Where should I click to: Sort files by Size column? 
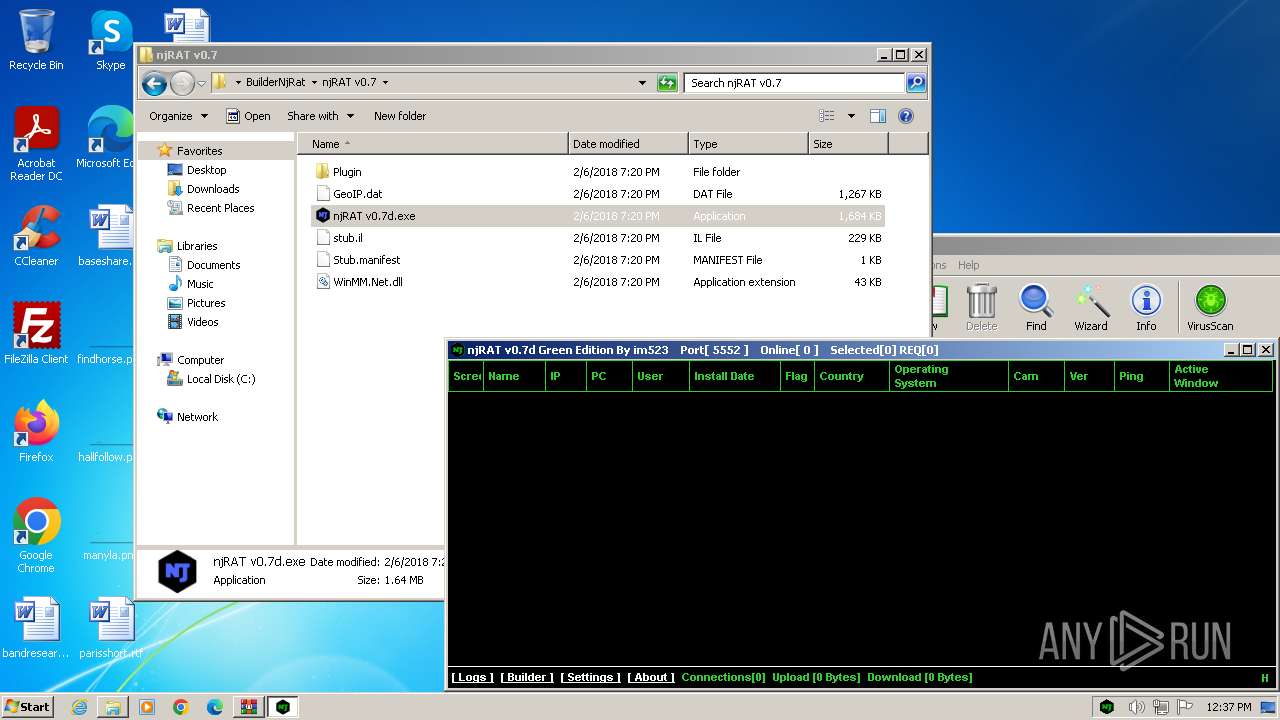point(848,144)
